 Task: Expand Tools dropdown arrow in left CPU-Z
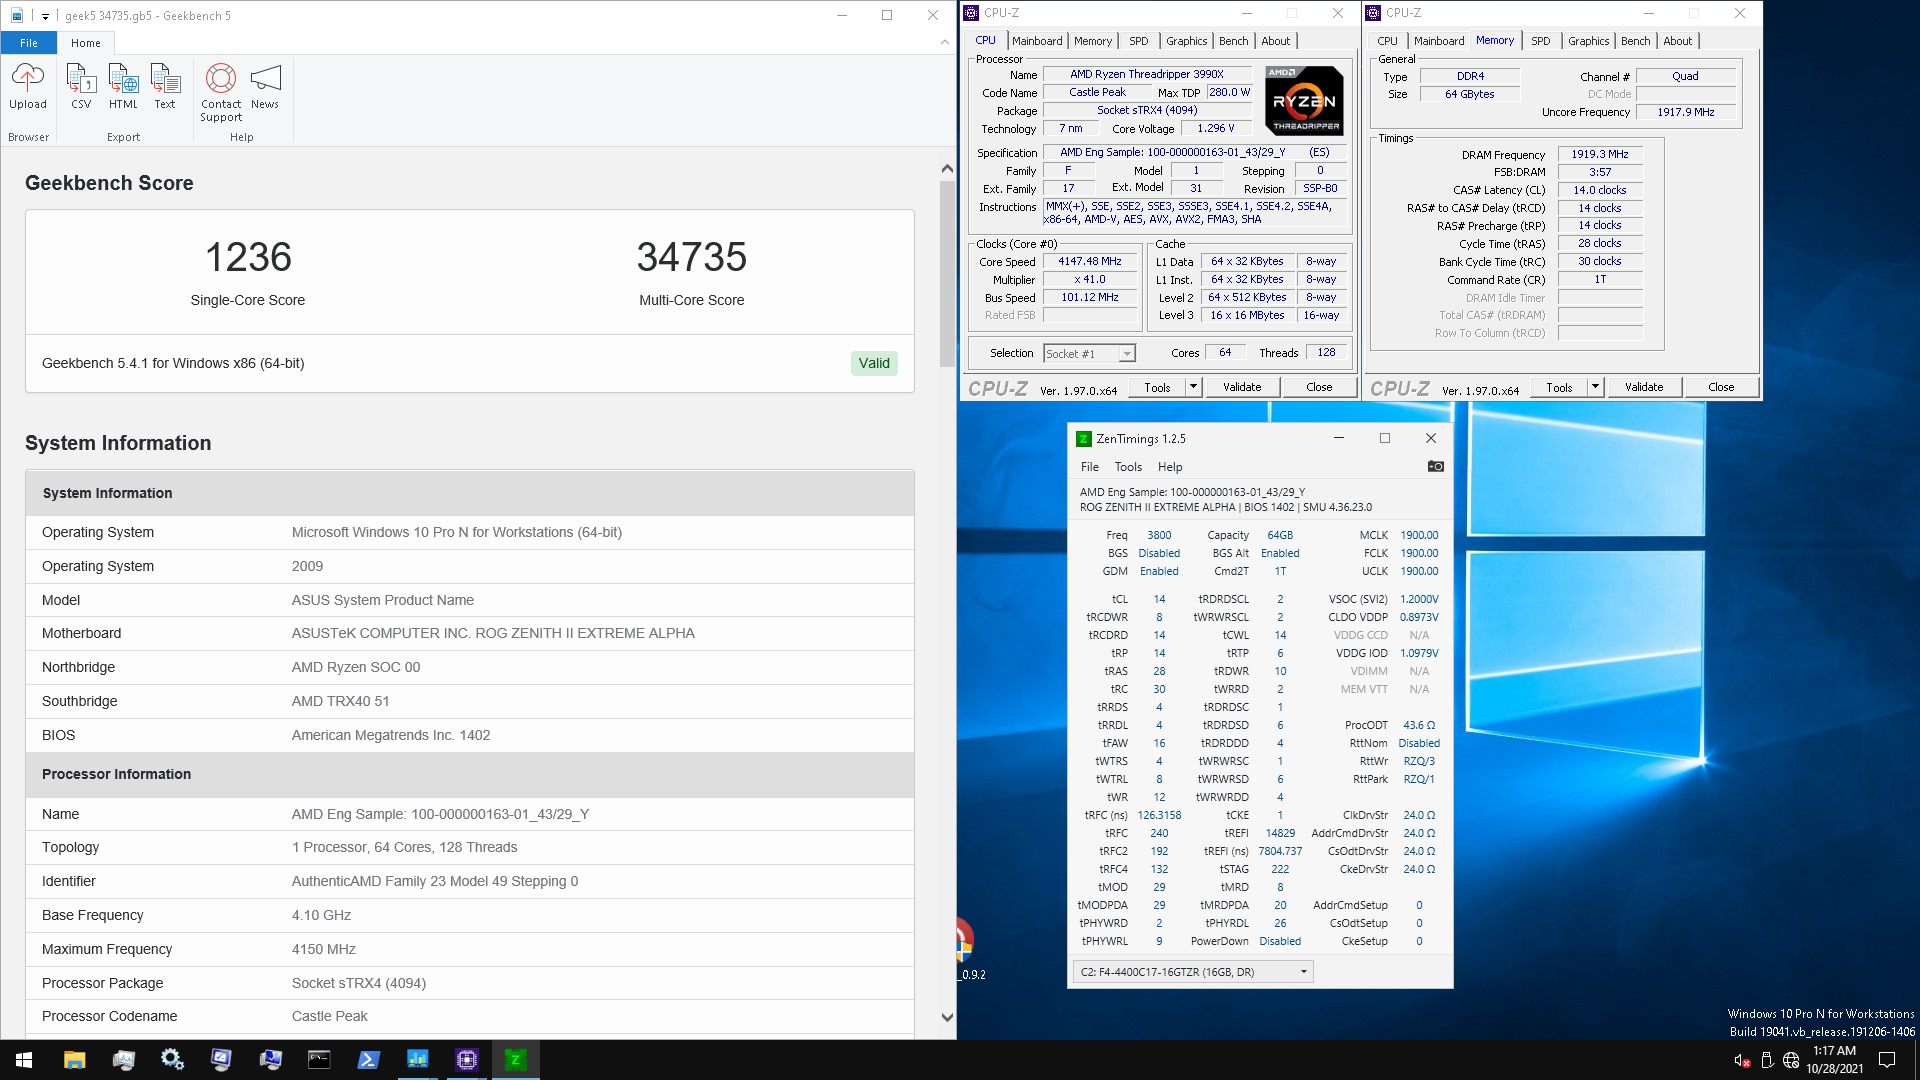pyautogui.click(x=1193, y=387)
